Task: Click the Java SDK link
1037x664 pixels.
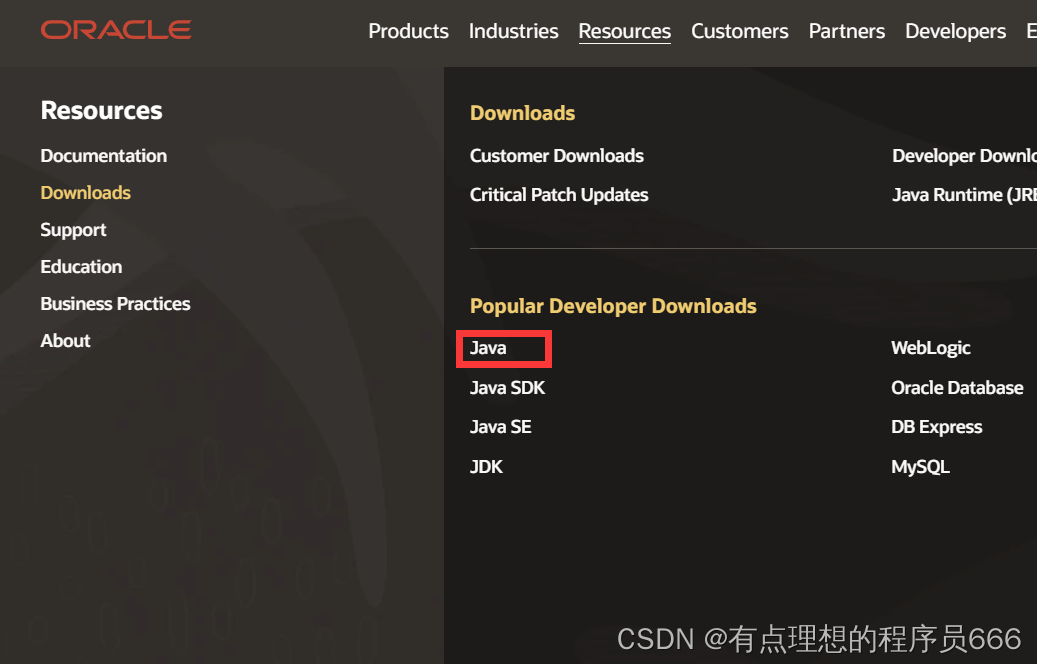Action: click(507, 388)
